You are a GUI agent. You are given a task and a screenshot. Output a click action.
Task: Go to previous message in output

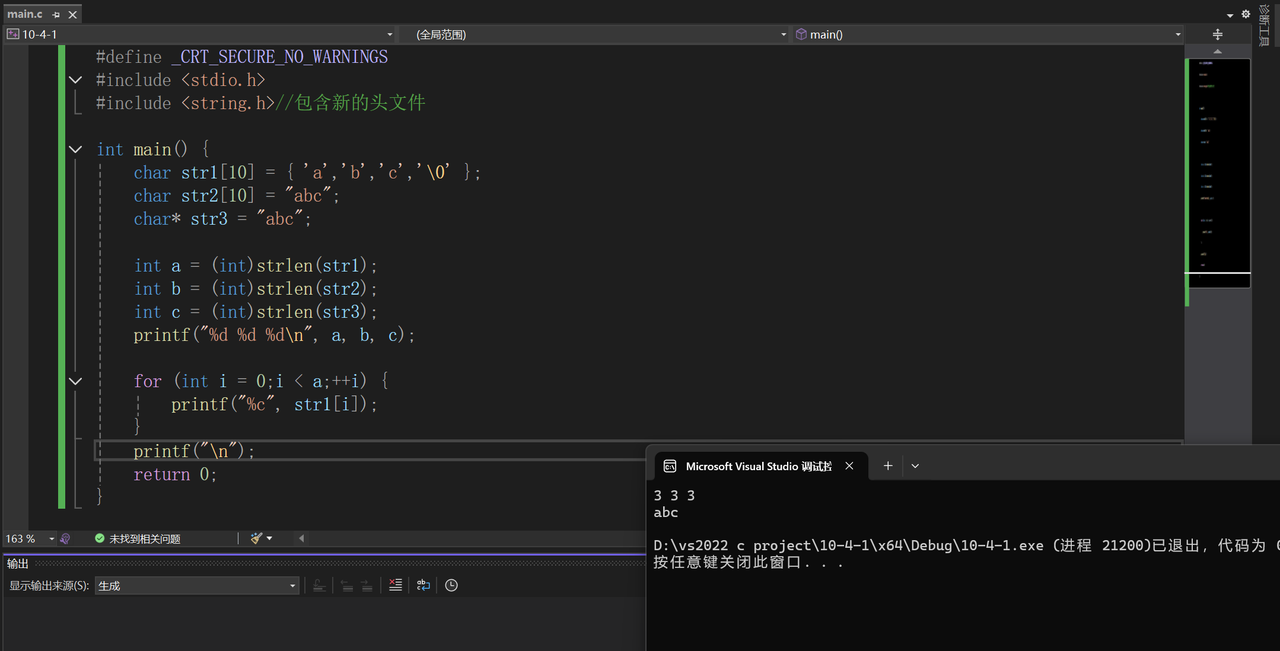coord(346,586)
